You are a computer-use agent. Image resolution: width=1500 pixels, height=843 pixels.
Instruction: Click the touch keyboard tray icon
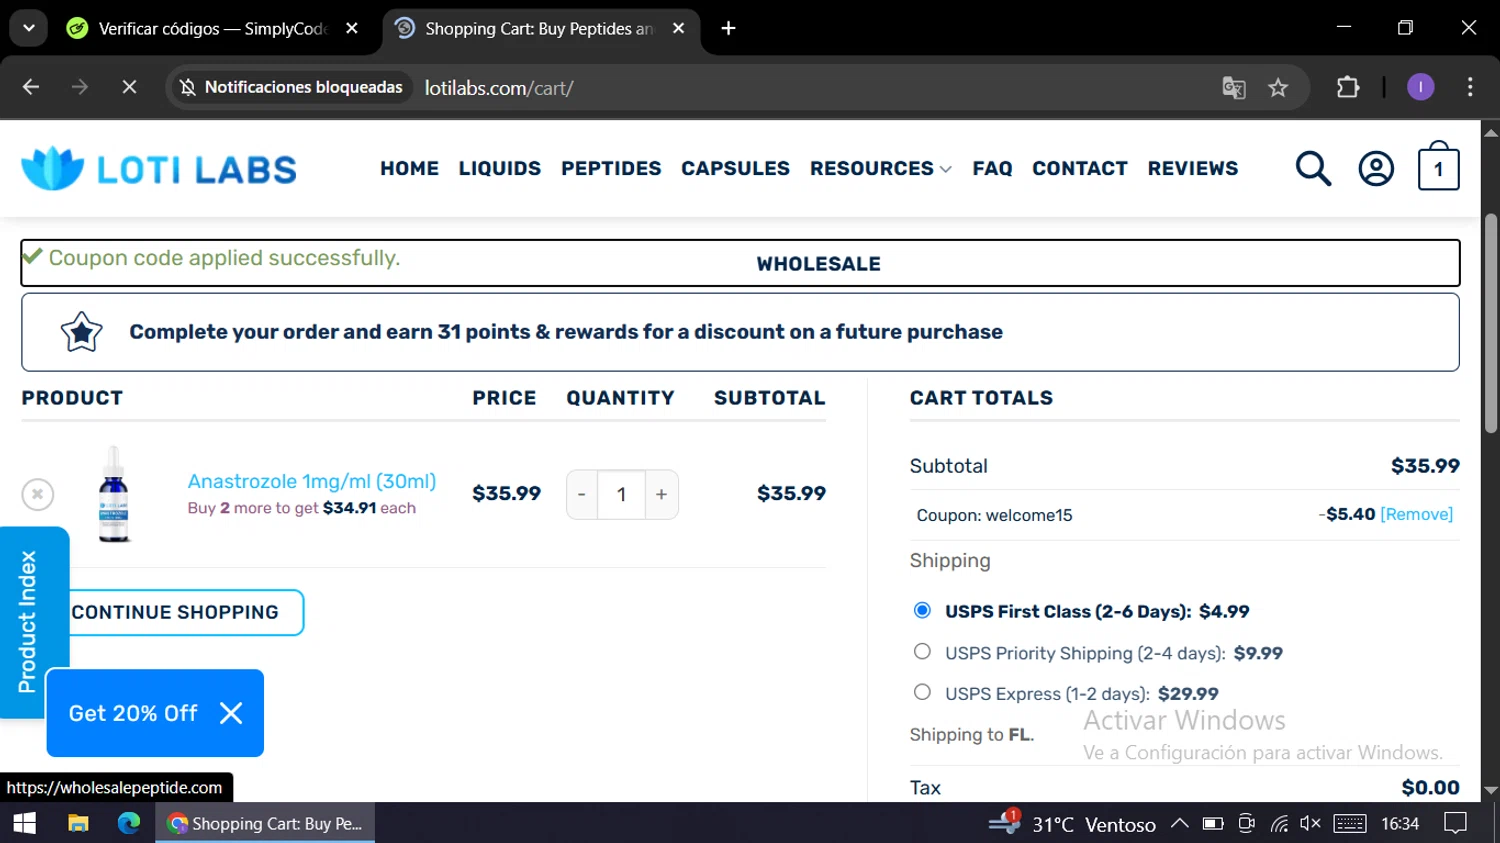click(x=1350, y=823)
